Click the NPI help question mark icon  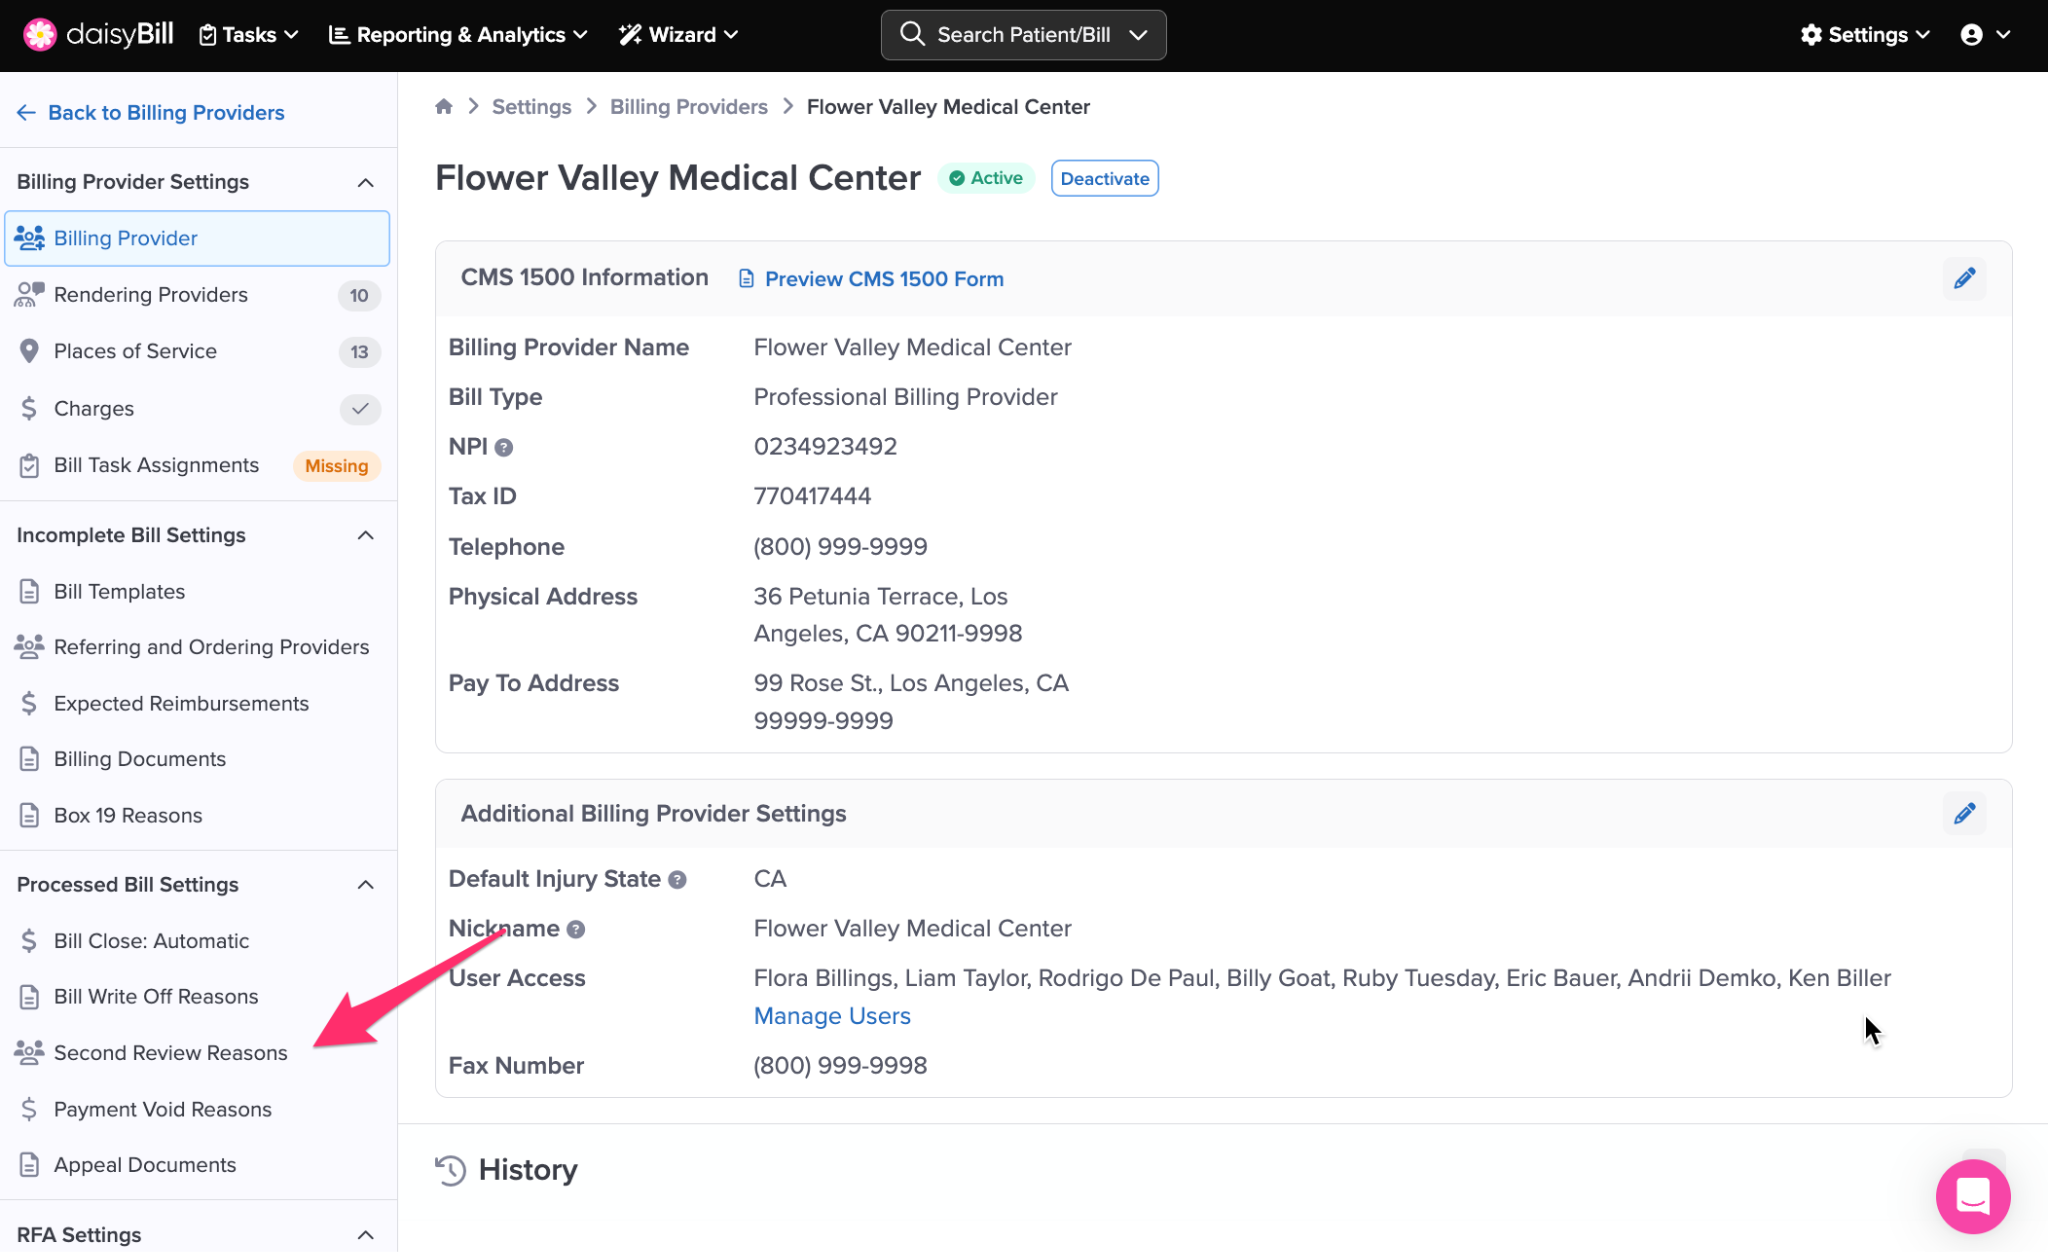504,448
